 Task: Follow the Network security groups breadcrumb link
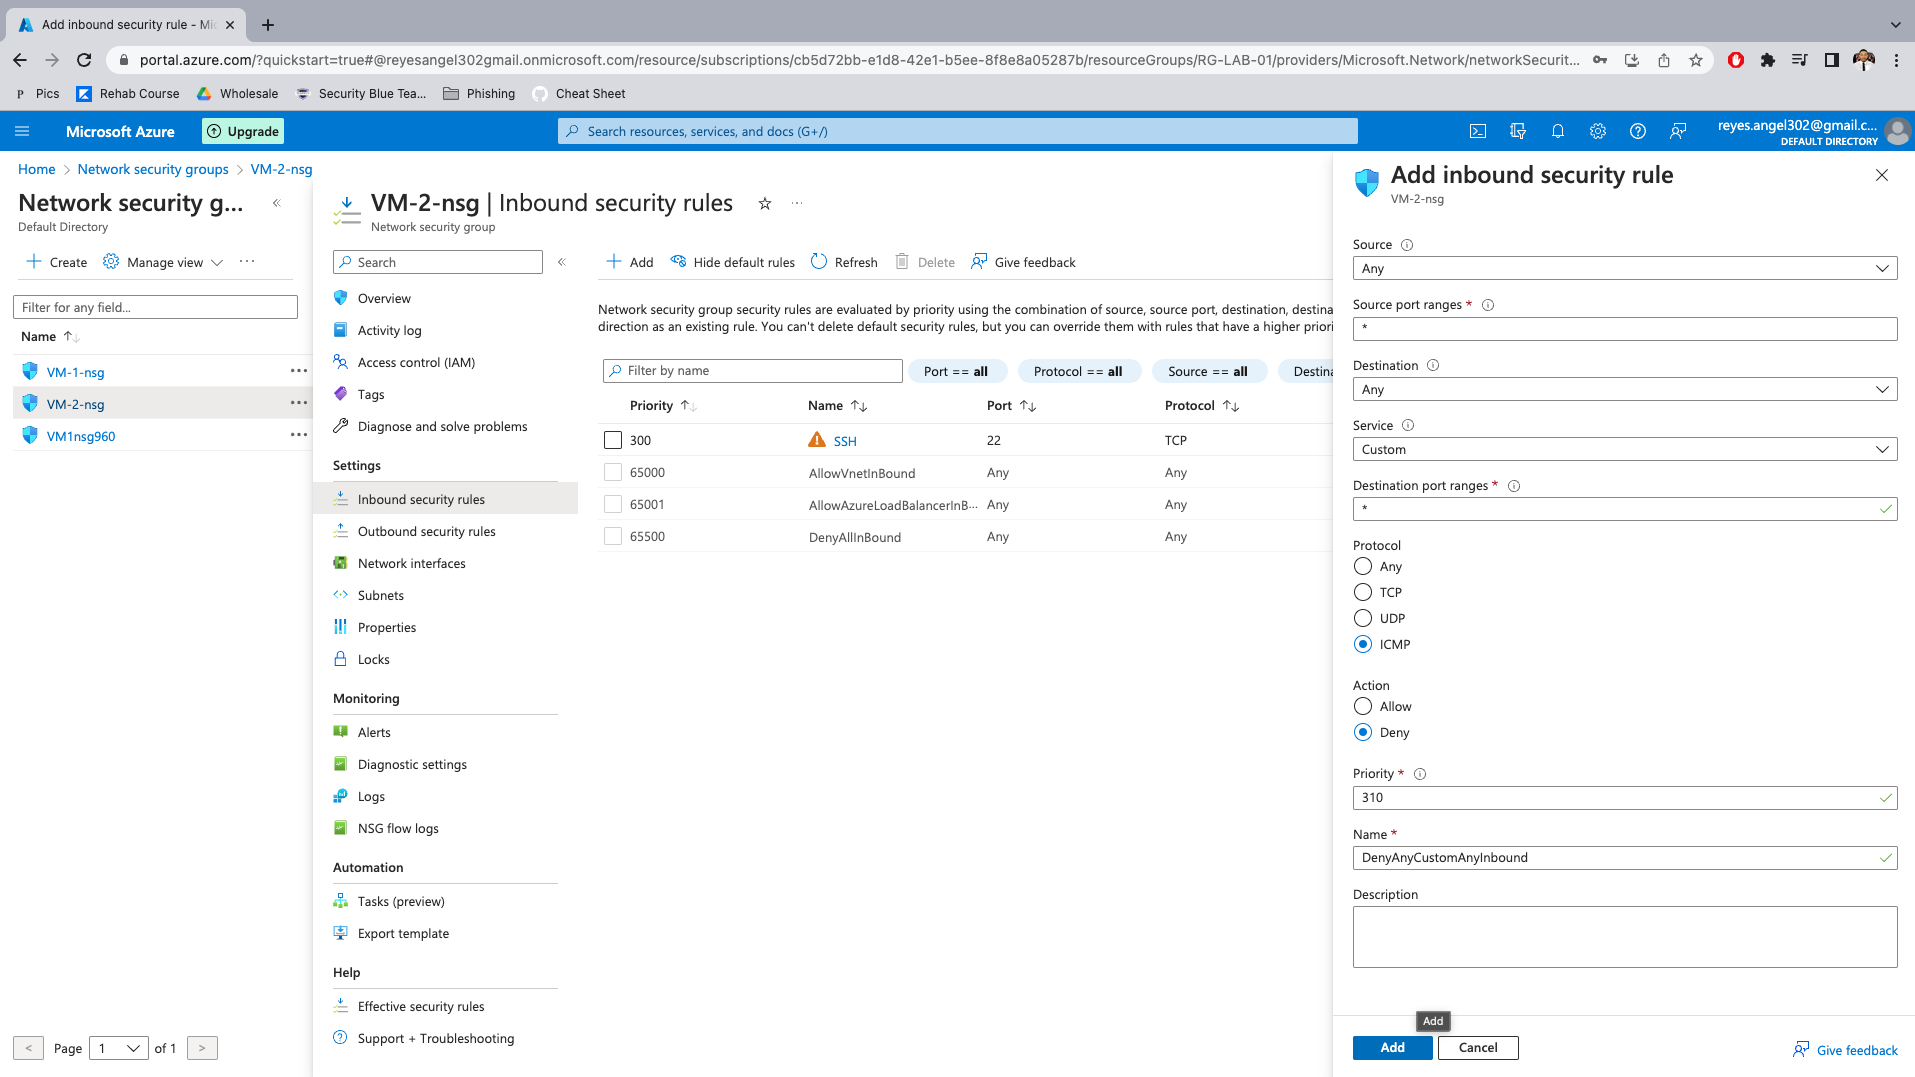[x=152, y=169]
